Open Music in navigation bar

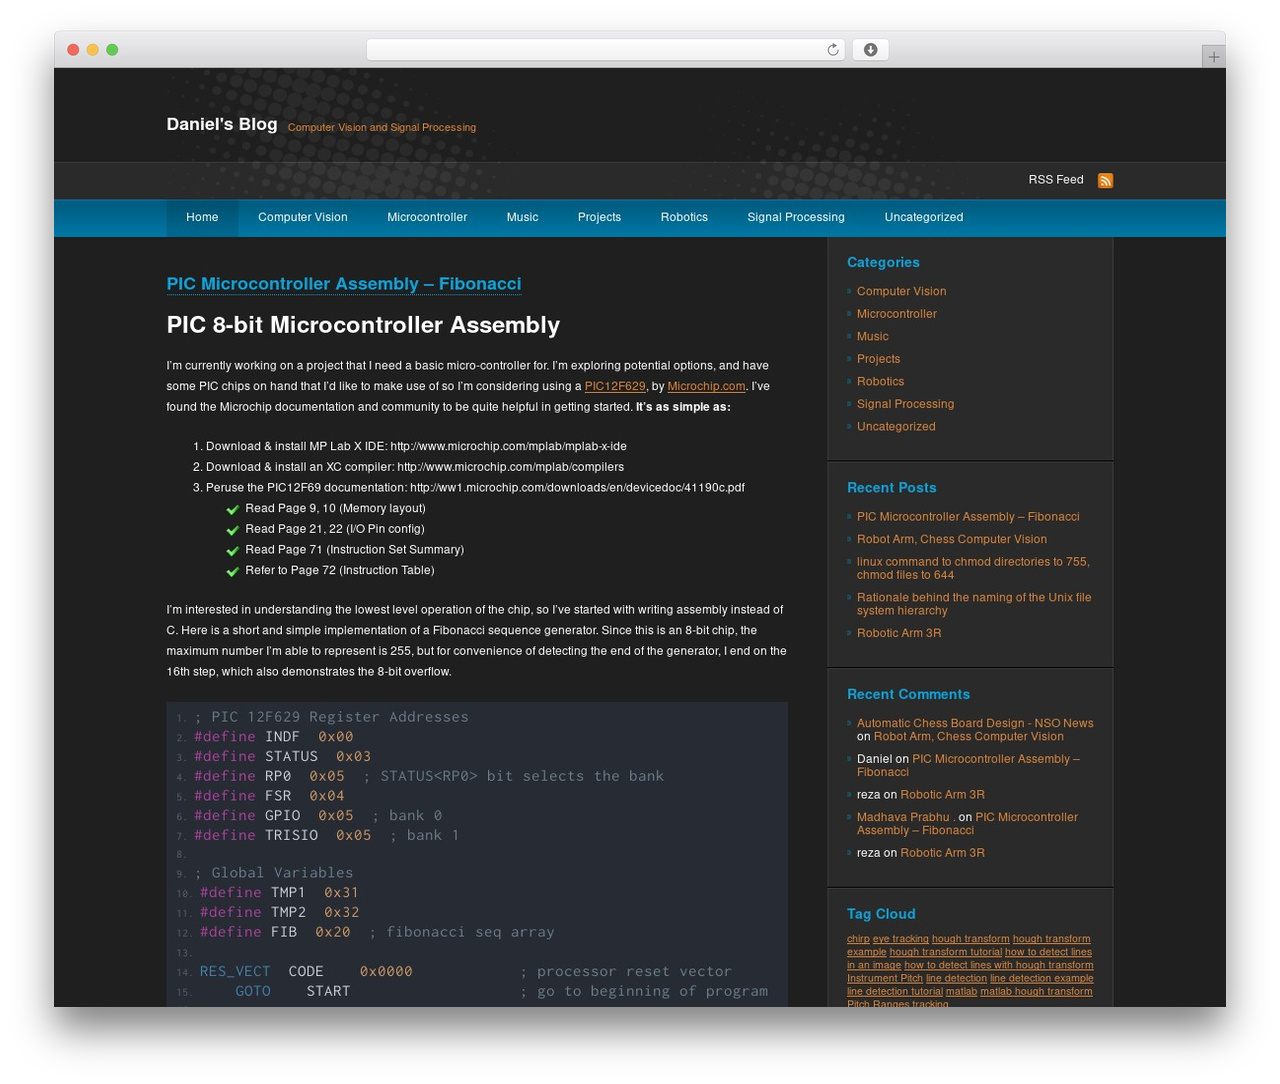pos(522,217)
